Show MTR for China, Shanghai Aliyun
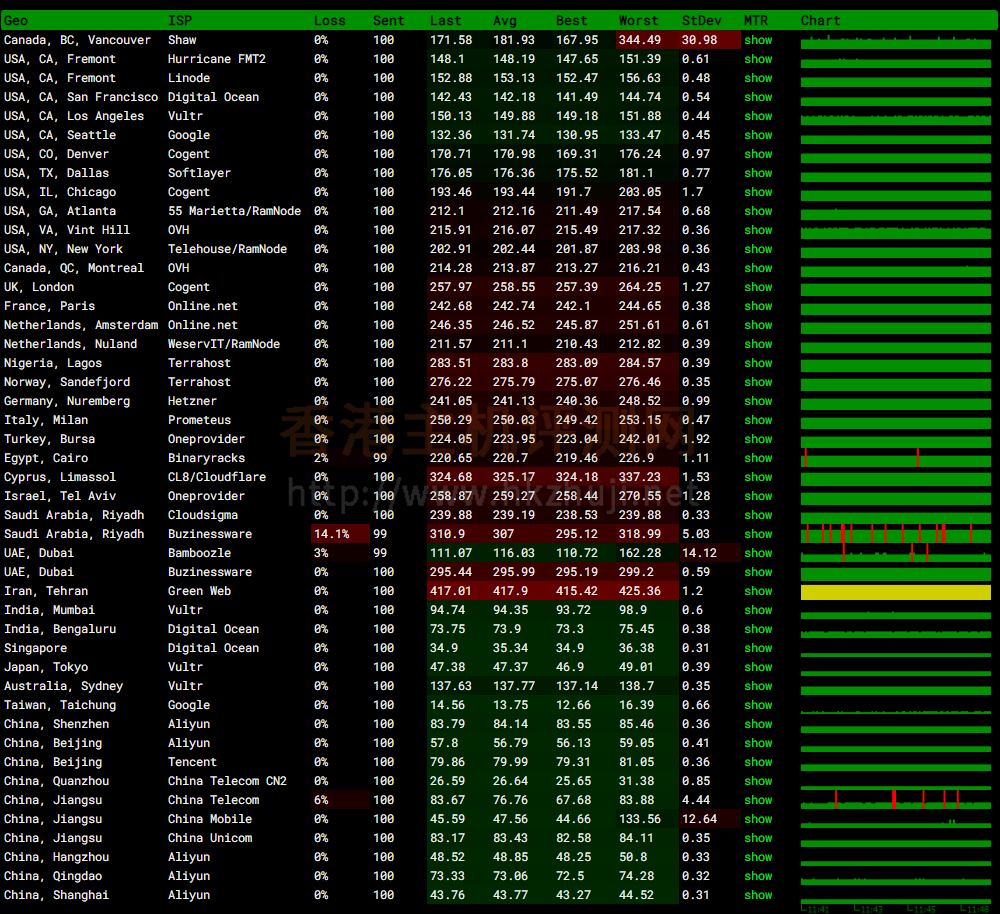Screen dimensions: 1000x914 coord(758,896)
